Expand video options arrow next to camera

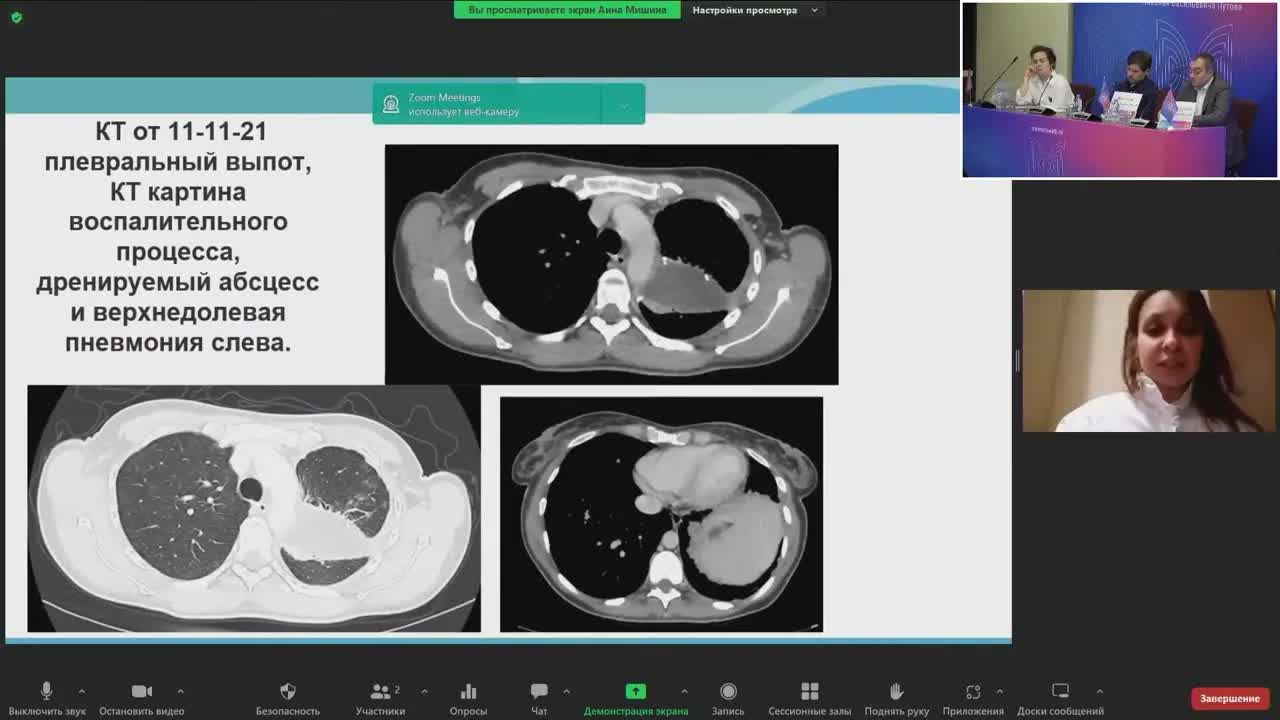[180, 691]
